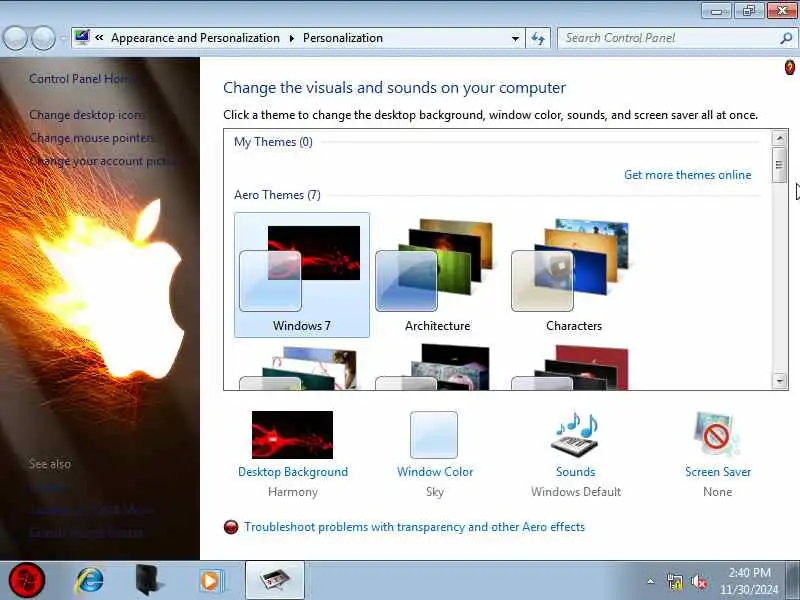Click the Personalization breadcrumb

343,38
